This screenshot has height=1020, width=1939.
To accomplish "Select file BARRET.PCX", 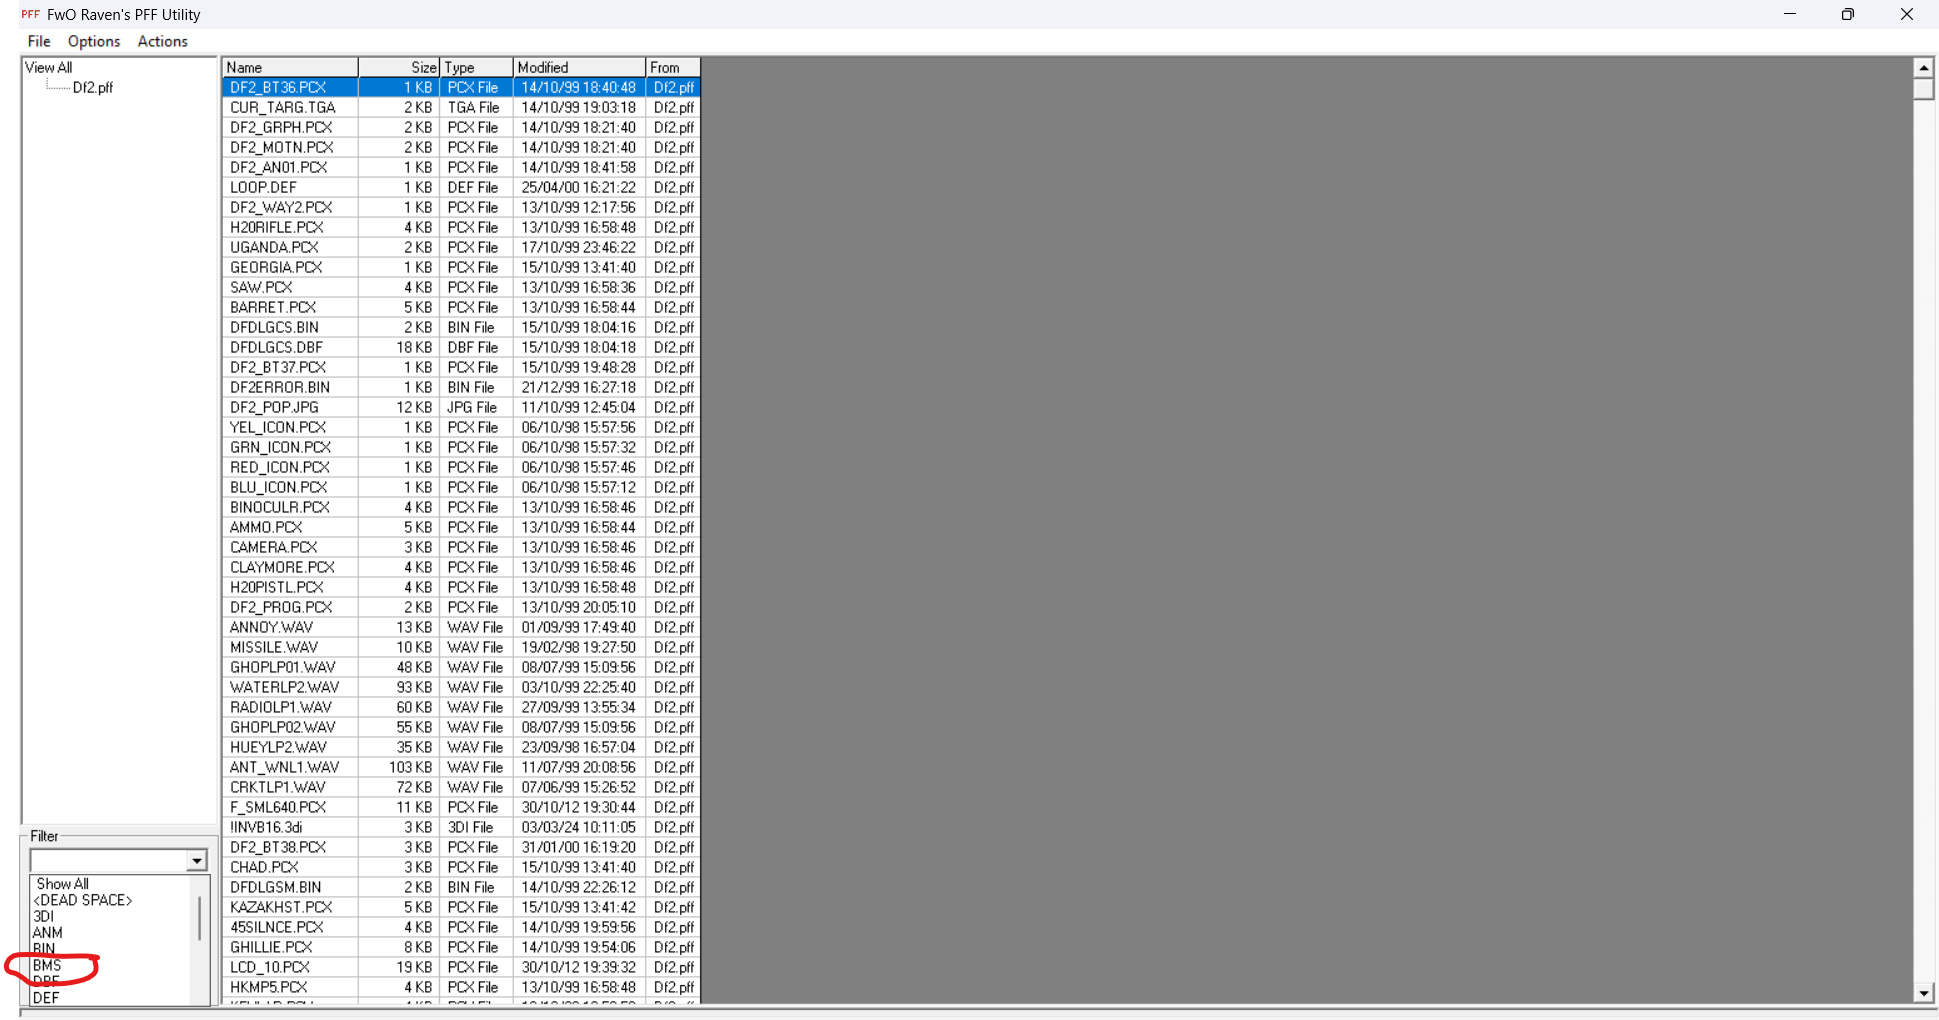I will [273, 307].
